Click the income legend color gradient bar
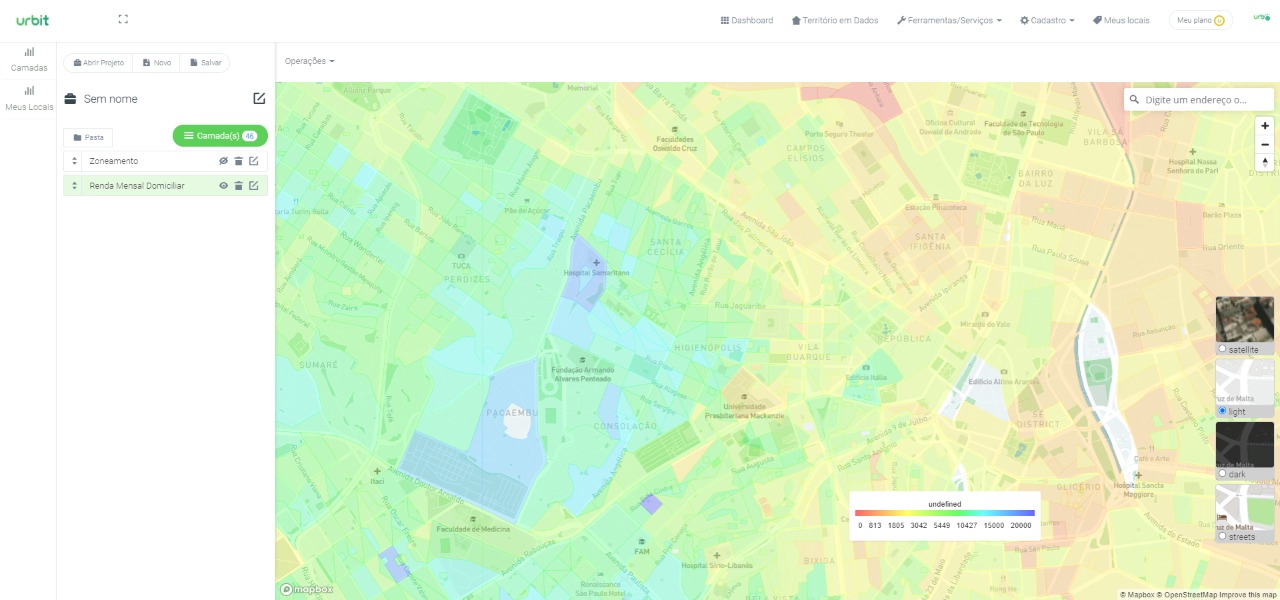The height and width of the screenshot is (600, 1280). (945, 513)
